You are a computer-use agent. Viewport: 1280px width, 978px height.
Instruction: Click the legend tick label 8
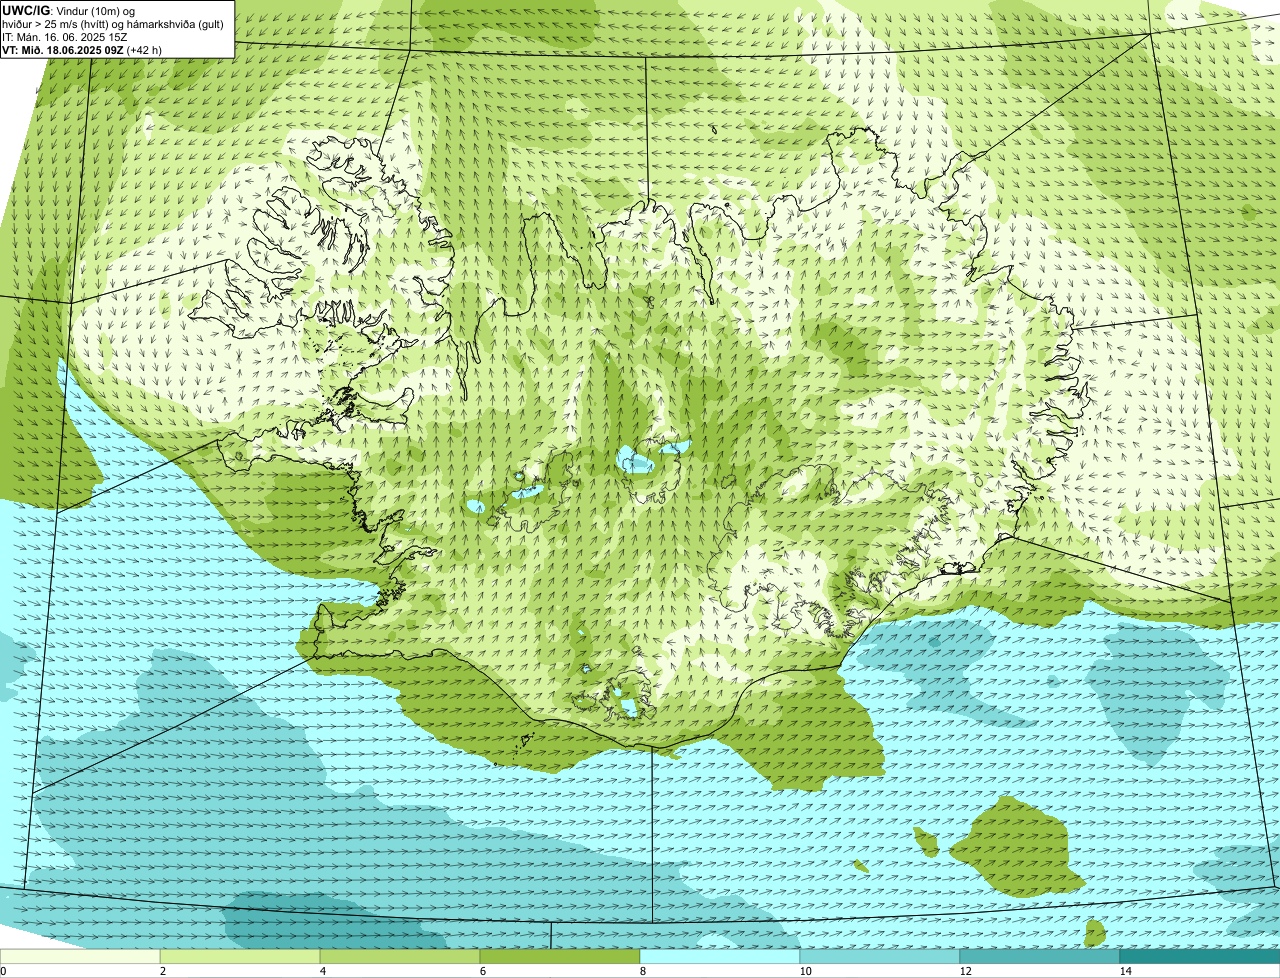tap(641, 971)
